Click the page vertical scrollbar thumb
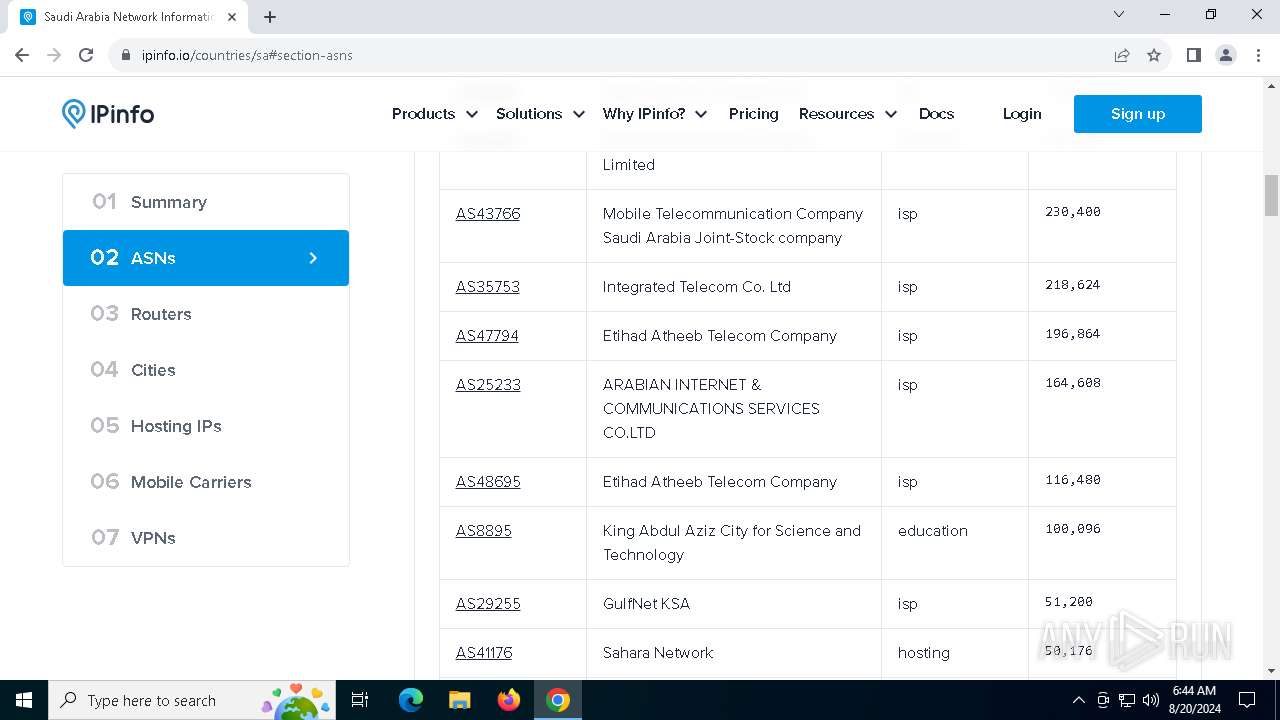 [1271, 195]
